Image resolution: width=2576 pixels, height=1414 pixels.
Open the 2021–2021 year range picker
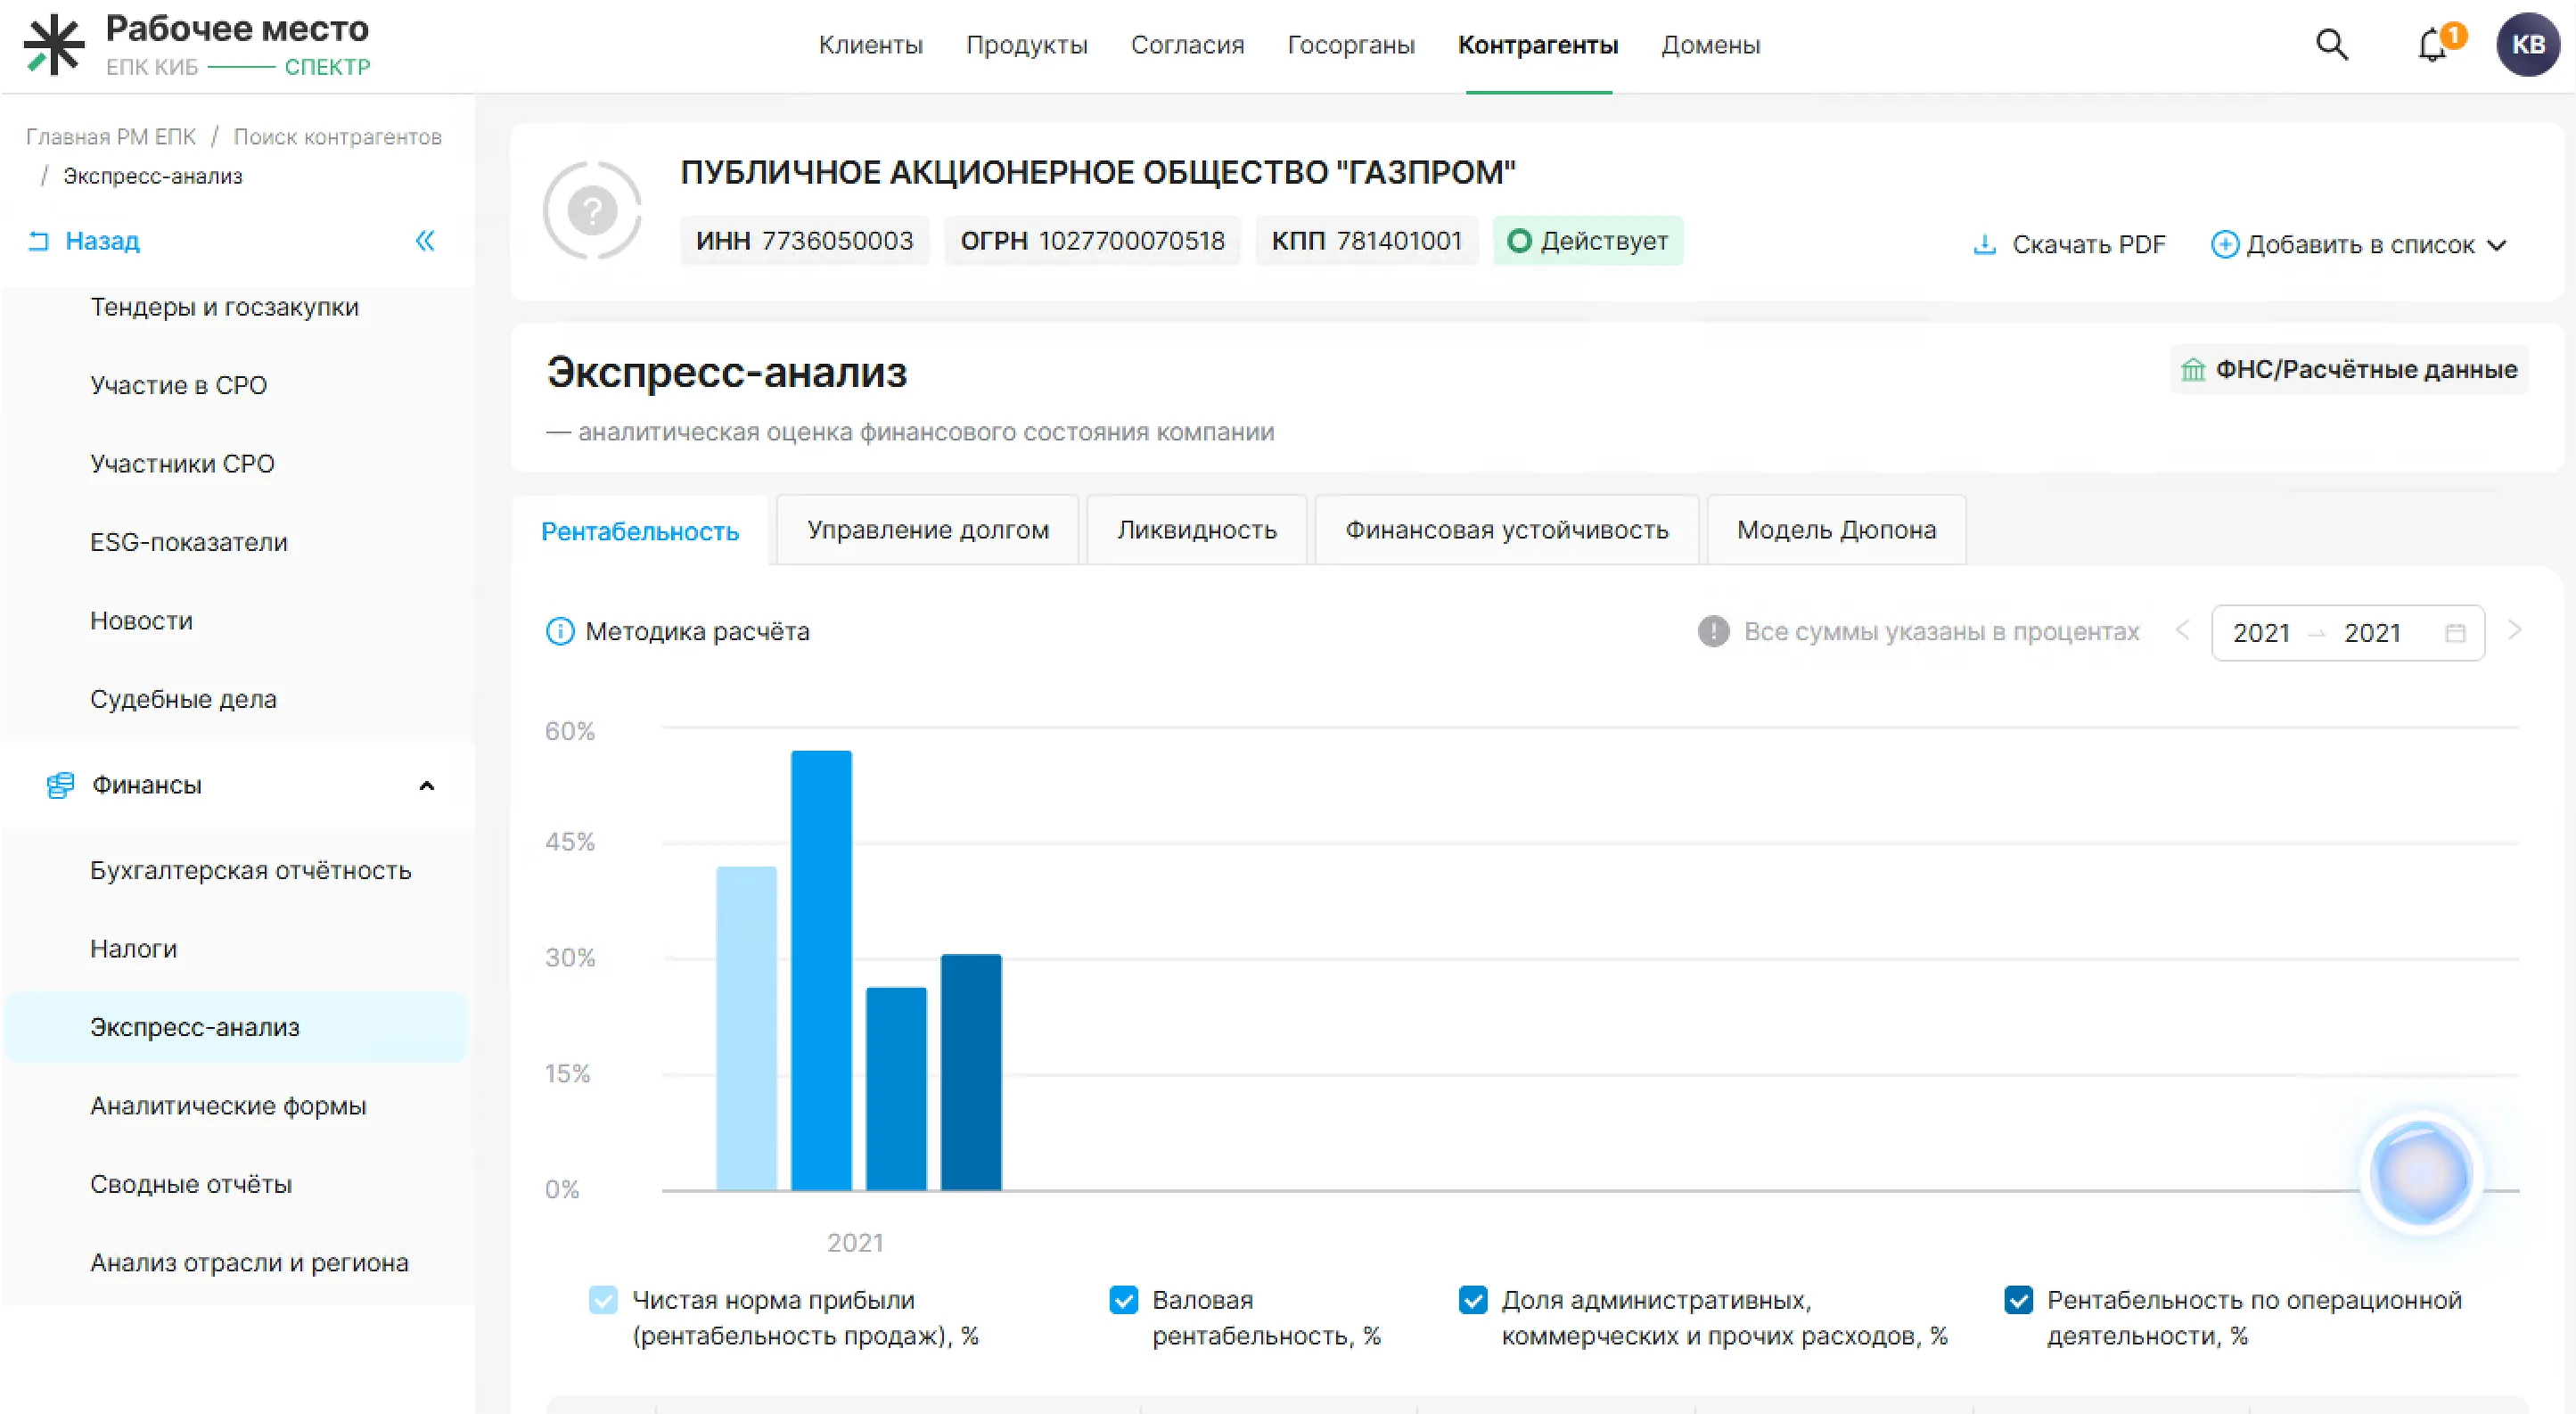[2348, 632]
